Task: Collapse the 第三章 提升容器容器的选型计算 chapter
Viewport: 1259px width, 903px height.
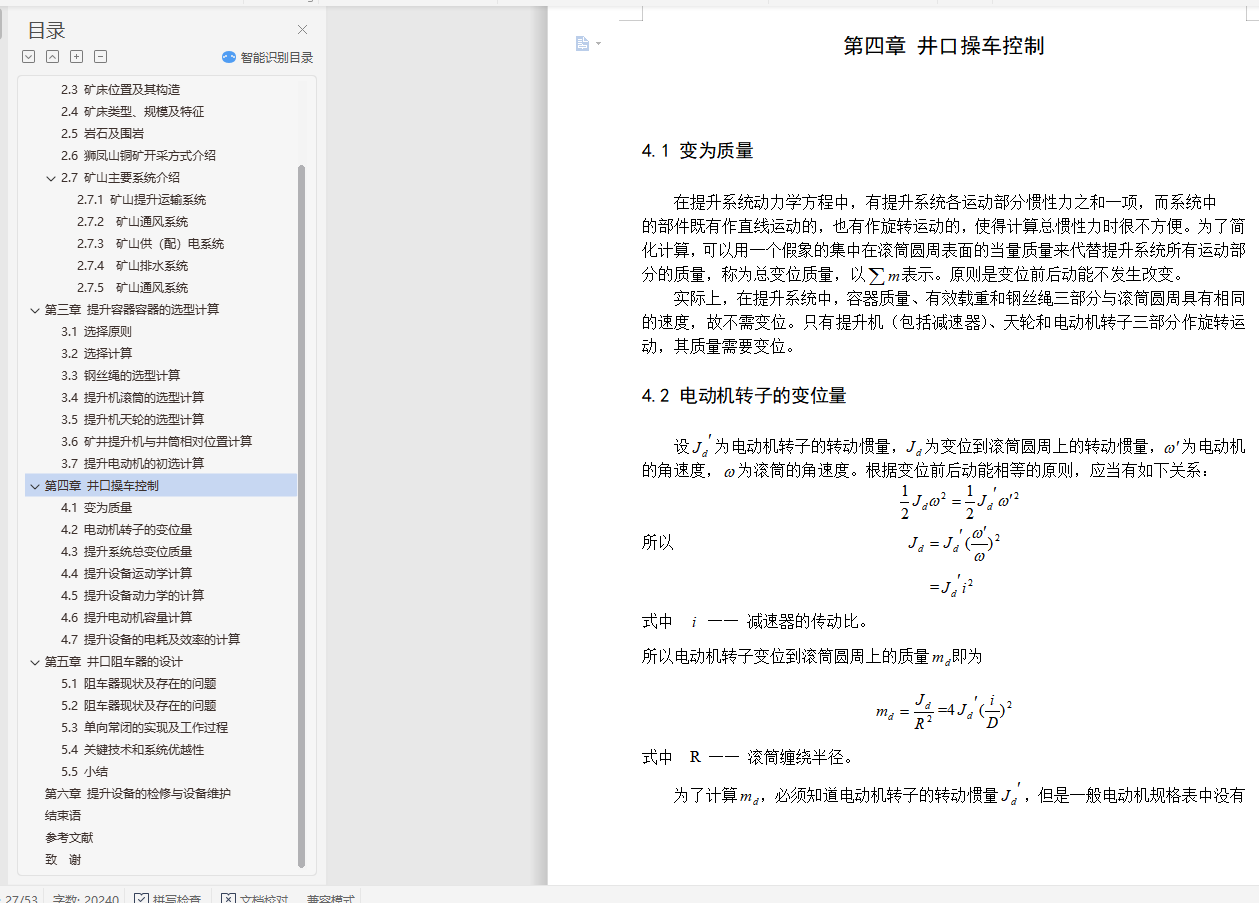Action: (x=35, y=310)
